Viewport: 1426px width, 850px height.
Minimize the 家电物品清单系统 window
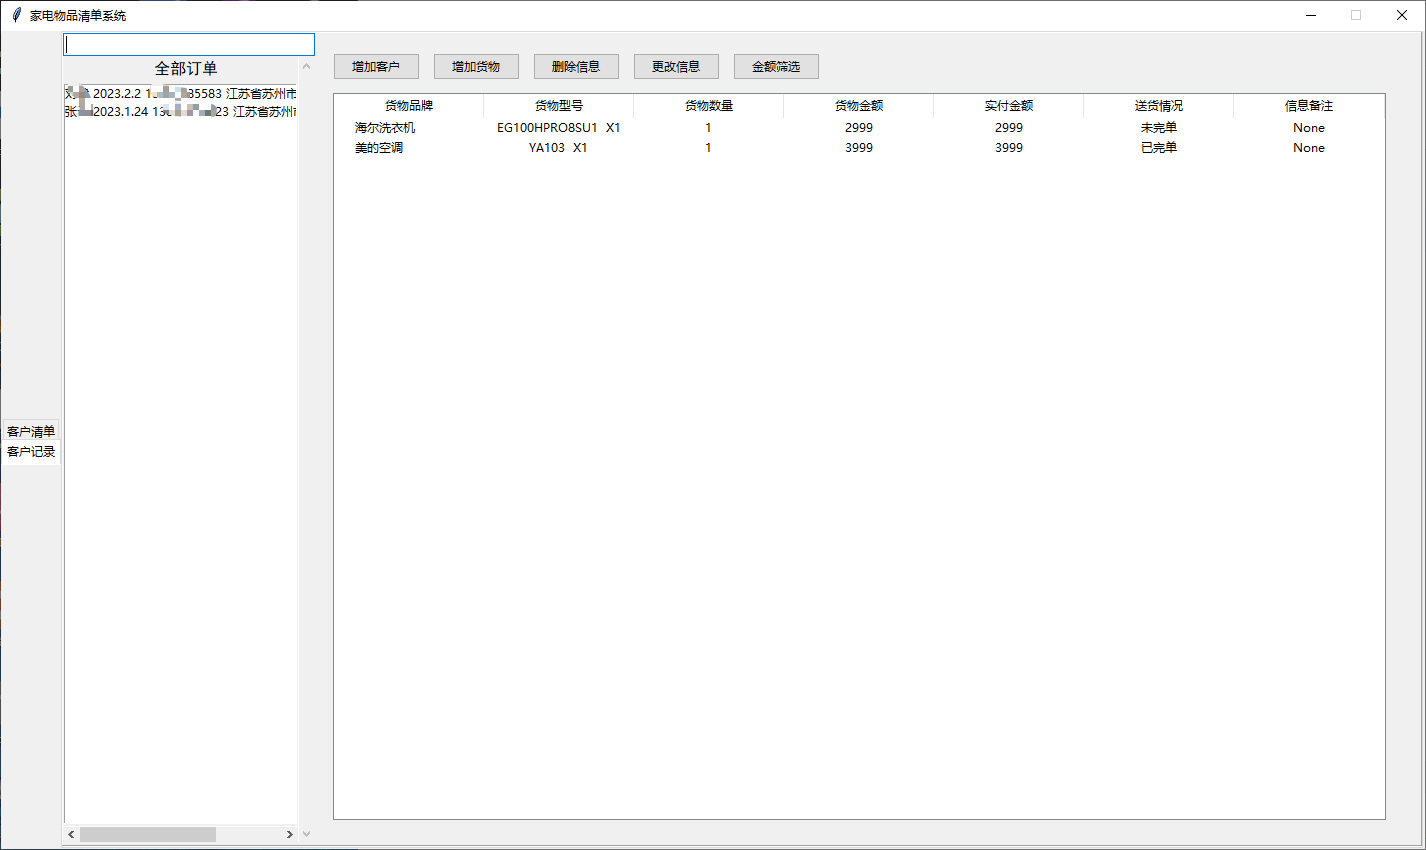pyautogui.click(x=1311, y=15)
